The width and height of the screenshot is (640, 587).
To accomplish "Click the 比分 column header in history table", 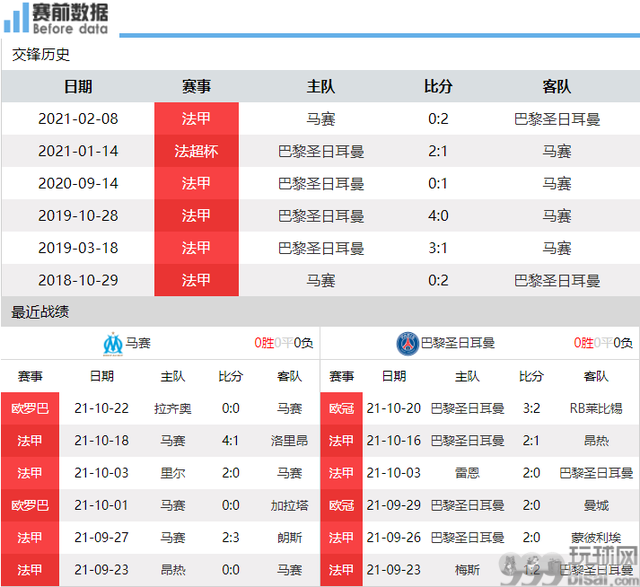I will pyautogui.click(x=438, y=87).
